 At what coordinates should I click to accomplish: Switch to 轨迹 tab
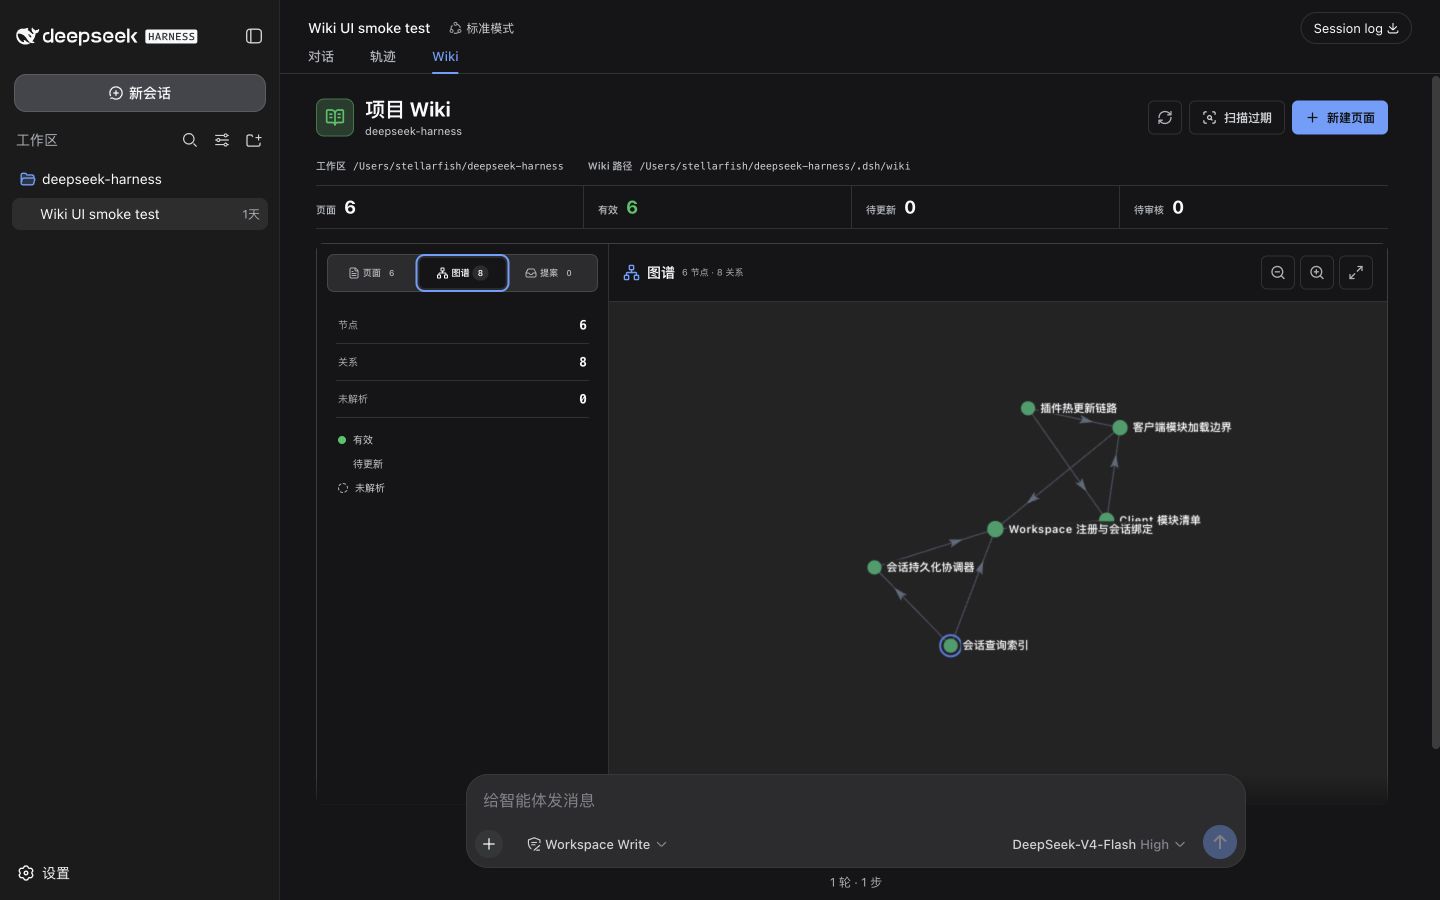(383, 56)
